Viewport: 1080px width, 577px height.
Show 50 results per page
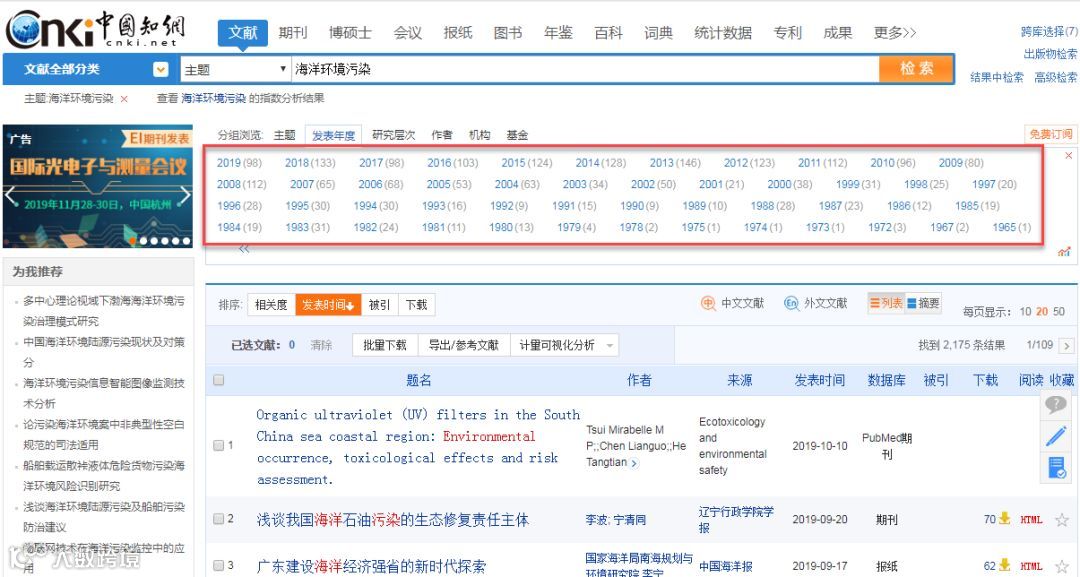pos(1059,311)
